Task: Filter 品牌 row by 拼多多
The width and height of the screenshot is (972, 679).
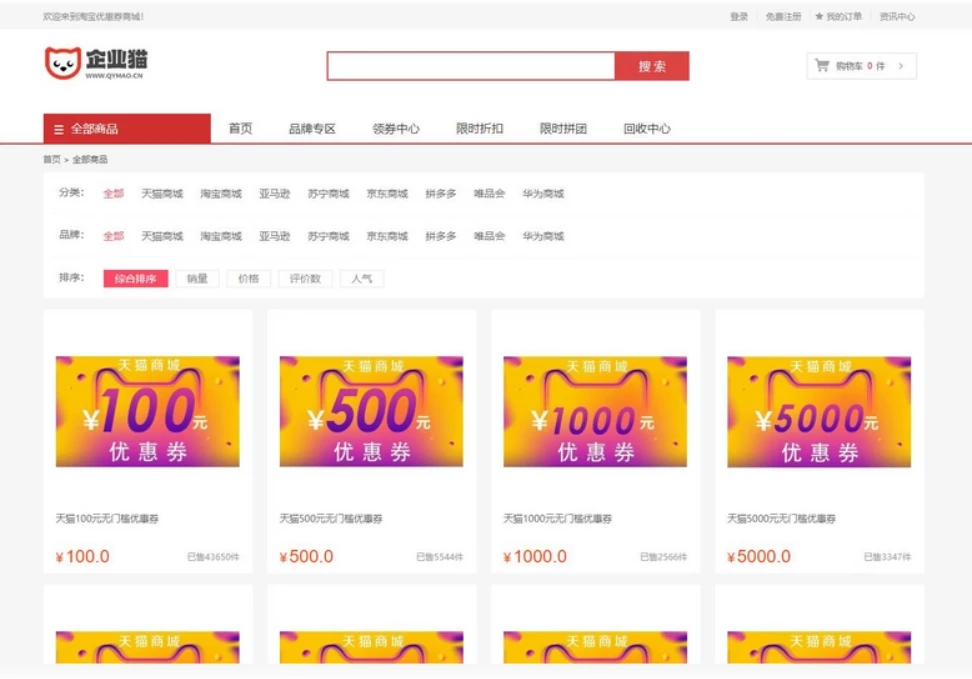Action: click(x=440, y=237)
